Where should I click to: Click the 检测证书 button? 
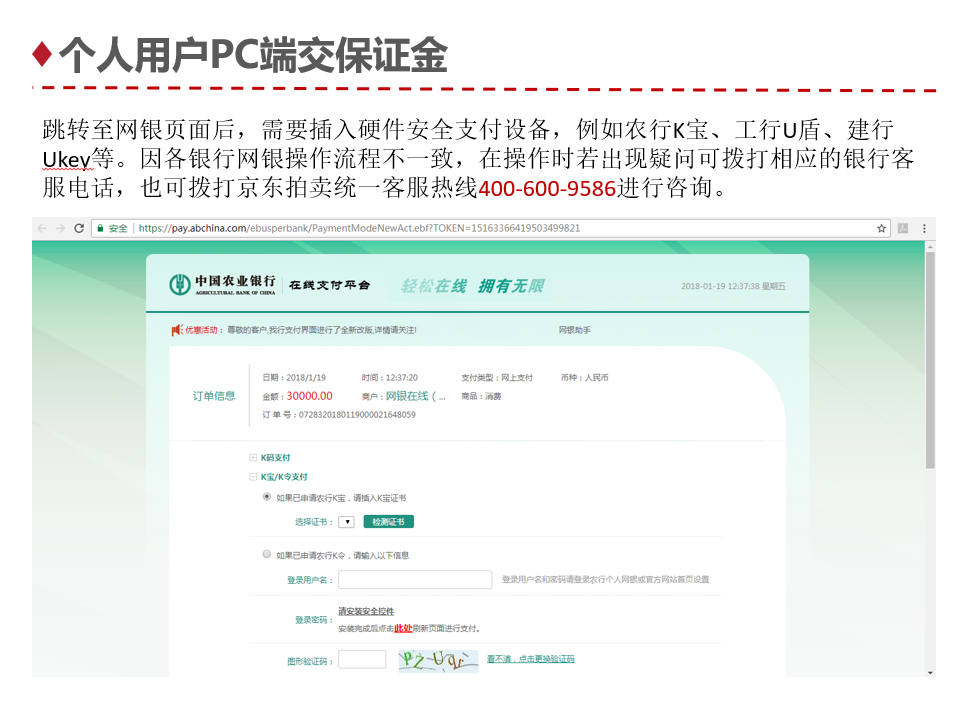[x=389, y=522]
